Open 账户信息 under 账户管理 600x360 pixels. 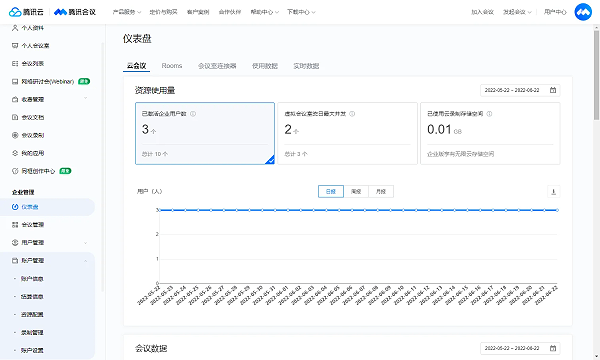[x=32, y=279]
